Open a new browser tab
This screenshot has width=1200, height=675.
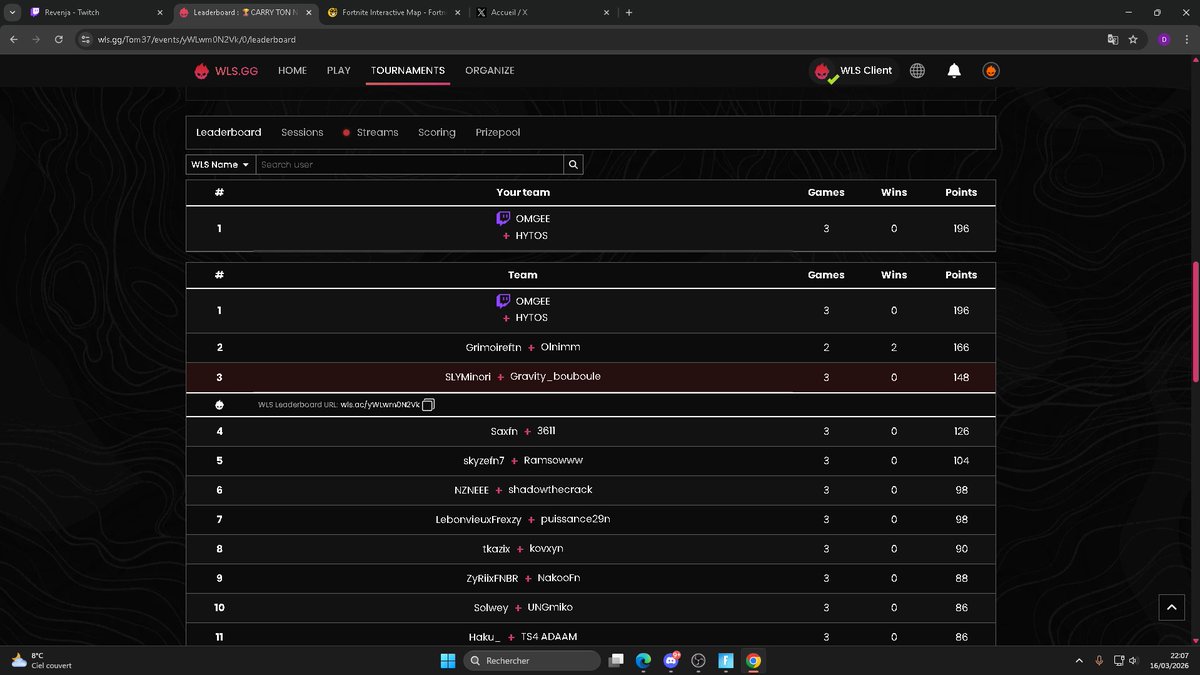pyautogui.click(x=629, y=12)
